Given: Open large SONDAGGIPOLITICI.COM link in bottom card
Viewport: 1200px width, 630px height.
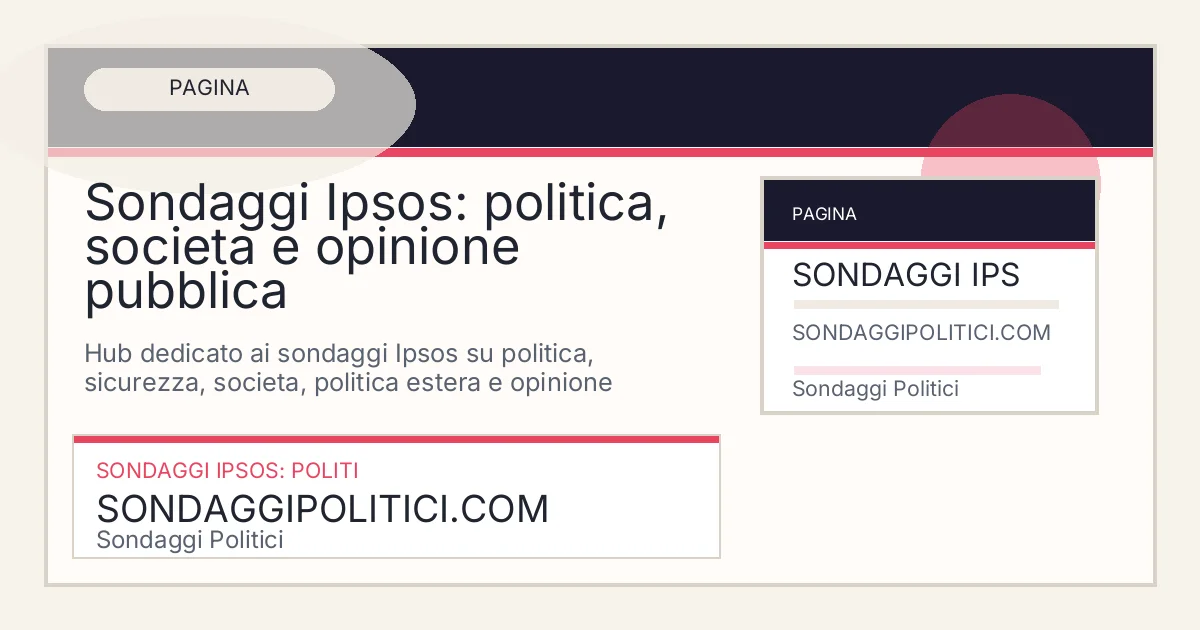Looking at the screenshot, I should (x=322, y=509).
